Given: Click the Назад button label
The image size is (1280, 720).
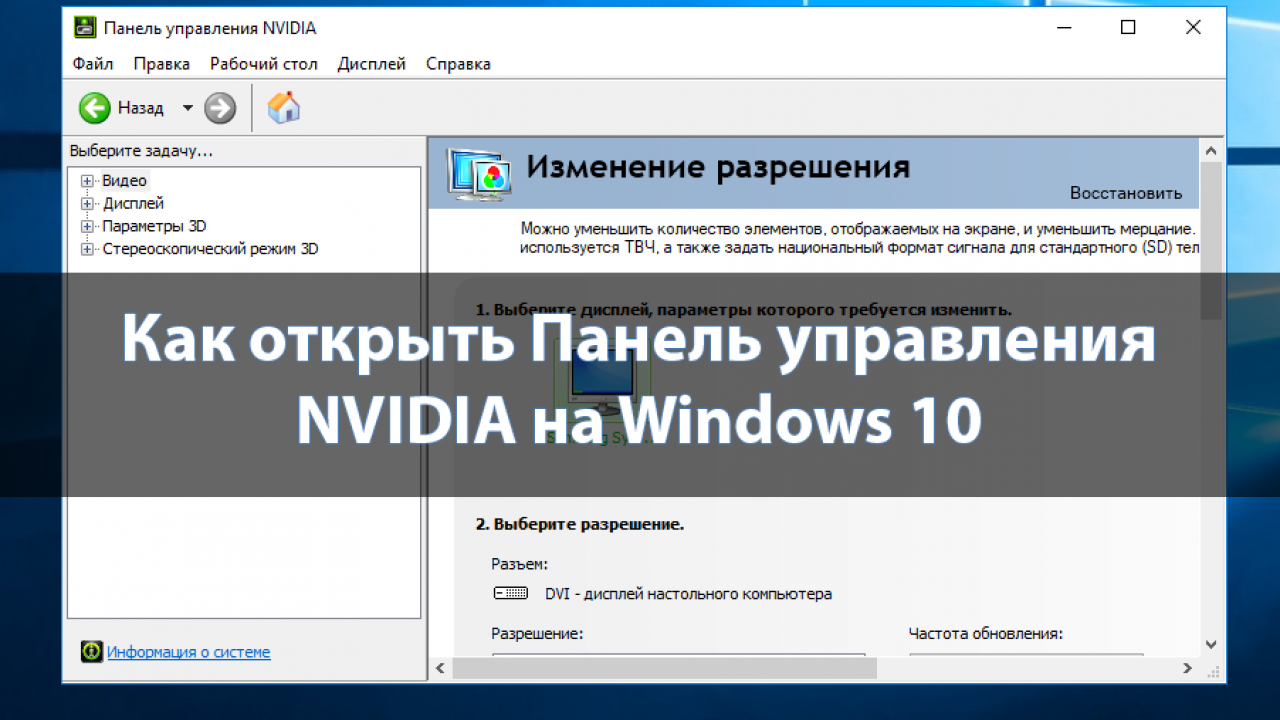Looking at the screenshot, I should [141, 108].
